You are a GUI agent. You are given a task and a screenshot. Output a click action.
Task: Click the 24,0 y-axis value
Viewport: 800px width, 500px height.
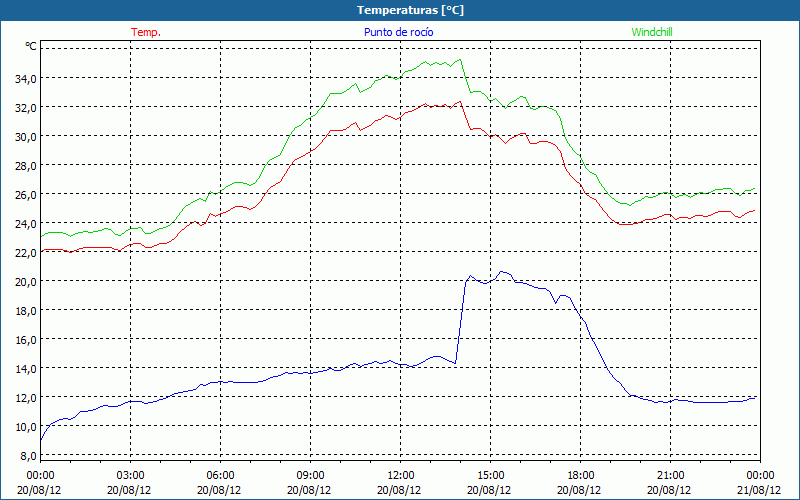pyautogui.click(x=25, y=223)
